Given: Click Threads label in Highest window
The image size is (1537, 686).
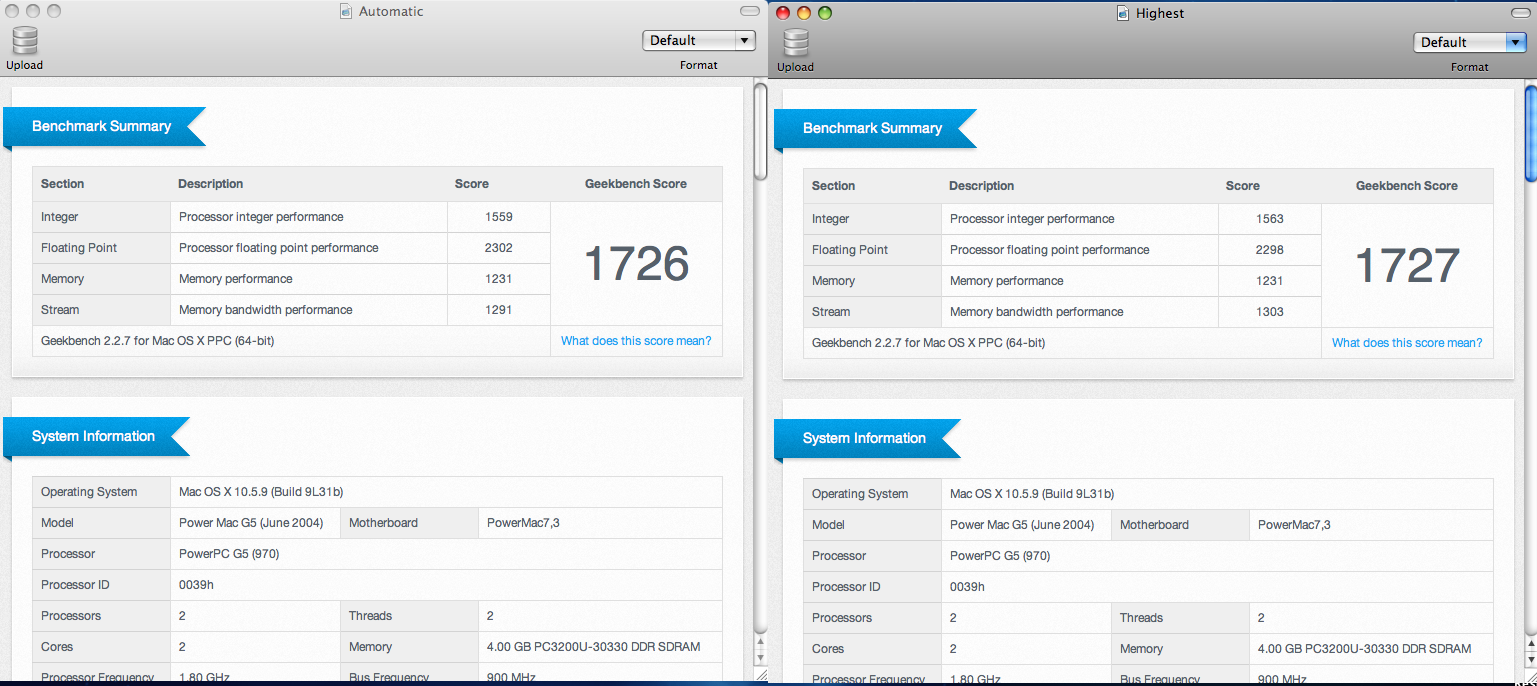Looking at the screenshot, I should (1141, 618).
